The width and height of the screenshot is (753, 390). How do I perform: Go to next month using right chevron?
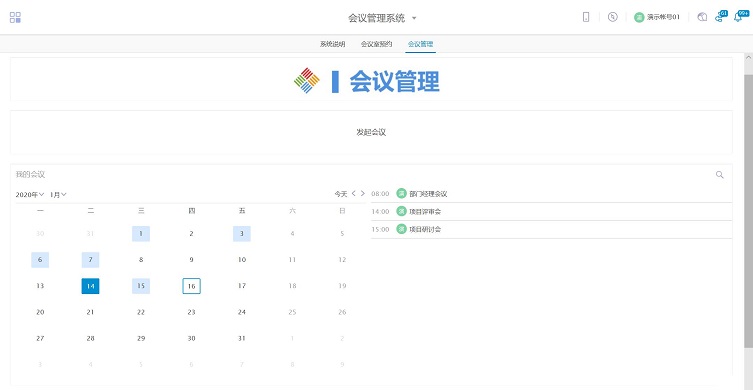363,194
